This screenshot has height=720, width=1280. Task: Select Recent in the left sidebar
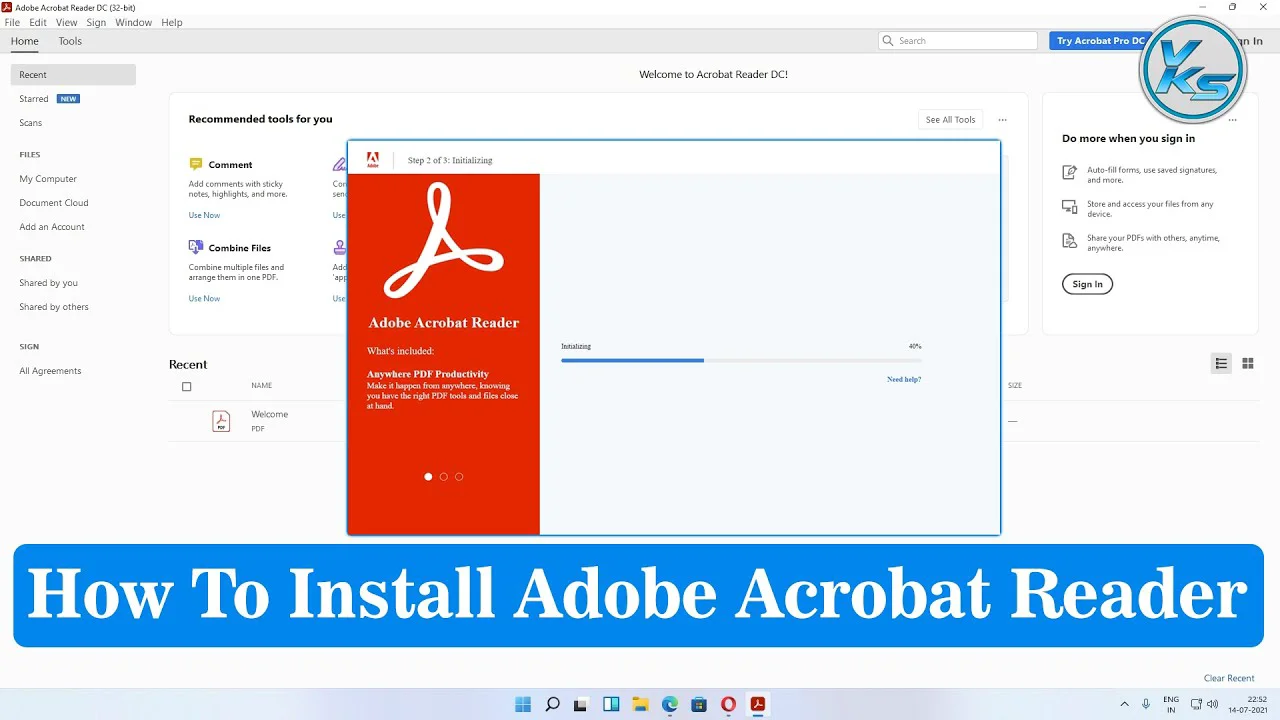[73, 75]
